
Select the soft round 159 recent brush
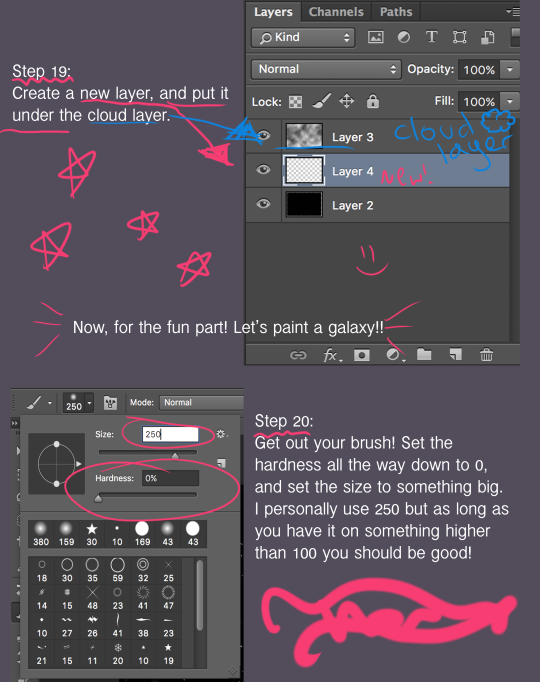point(66,534)
